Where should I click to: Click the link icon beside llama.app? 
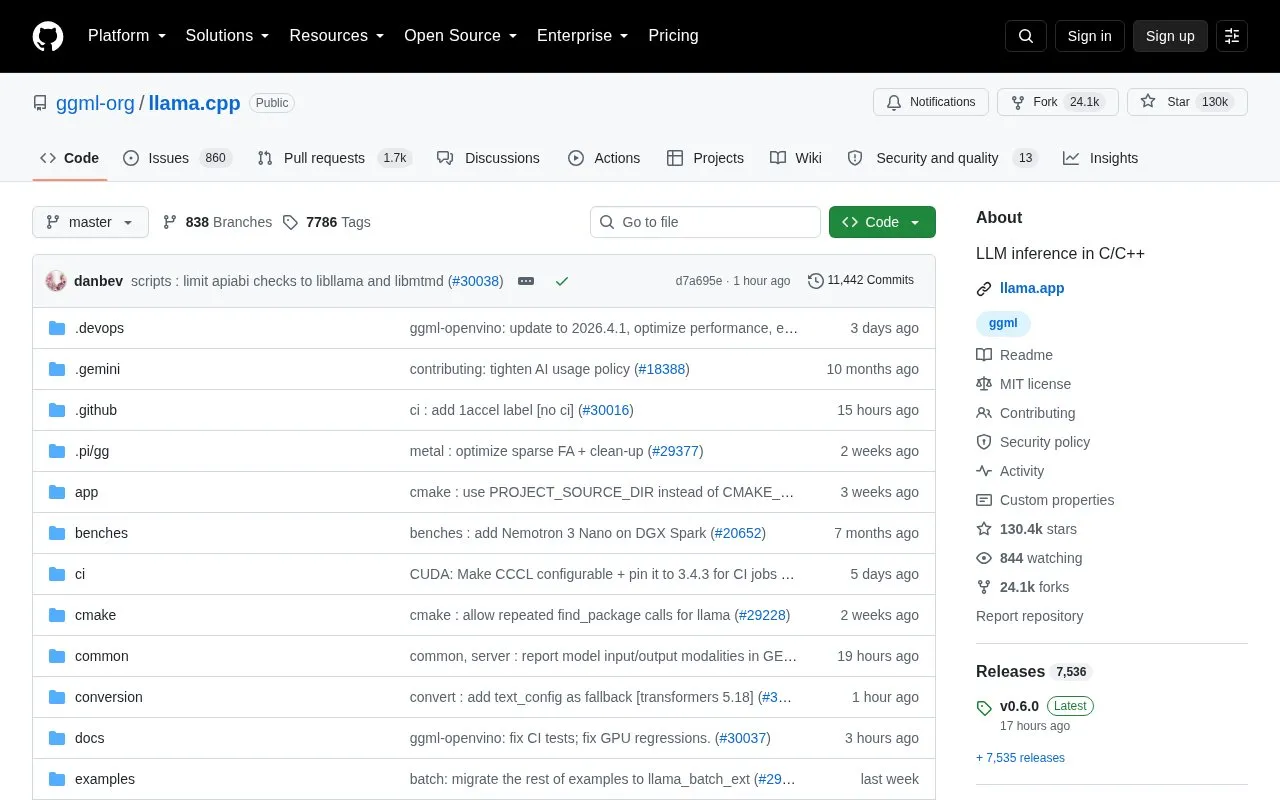pos(984,289)
